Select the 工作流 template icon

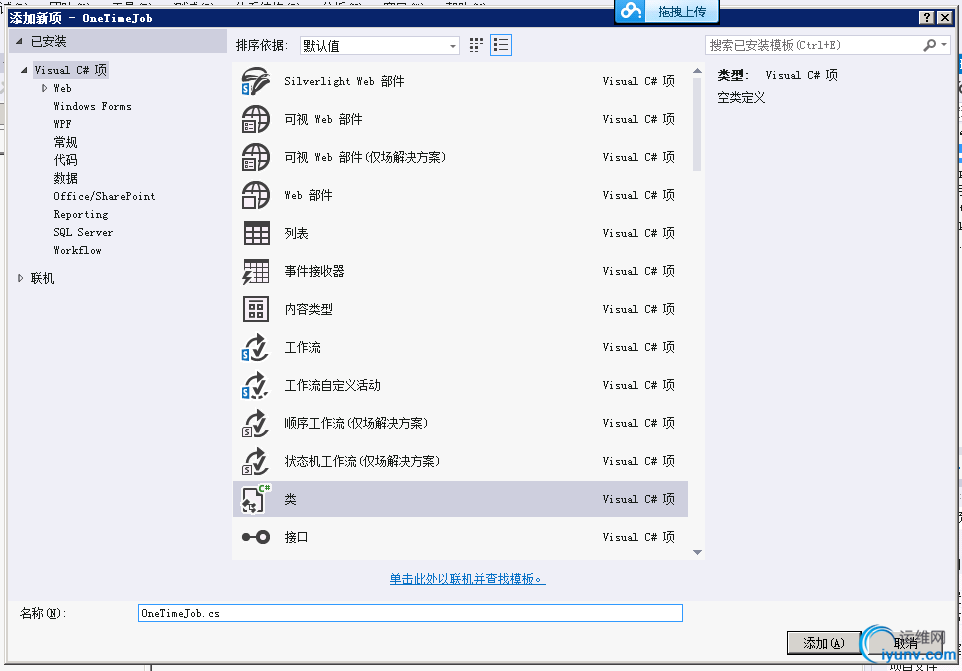[255, 347]
